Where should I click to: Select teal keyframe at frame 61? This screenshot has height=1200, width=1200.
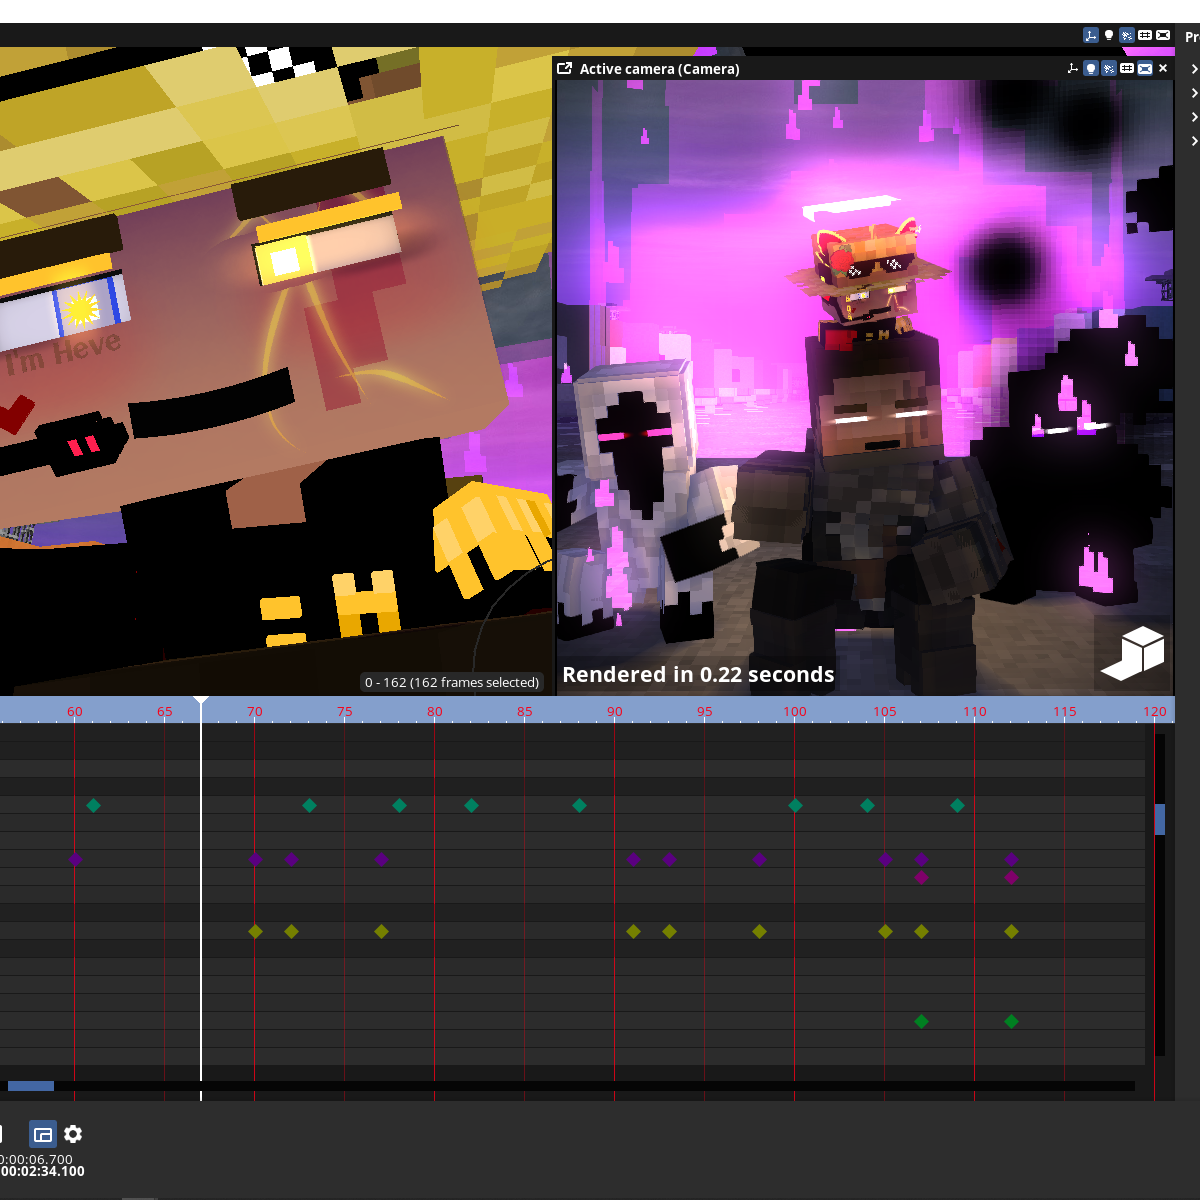93,805
